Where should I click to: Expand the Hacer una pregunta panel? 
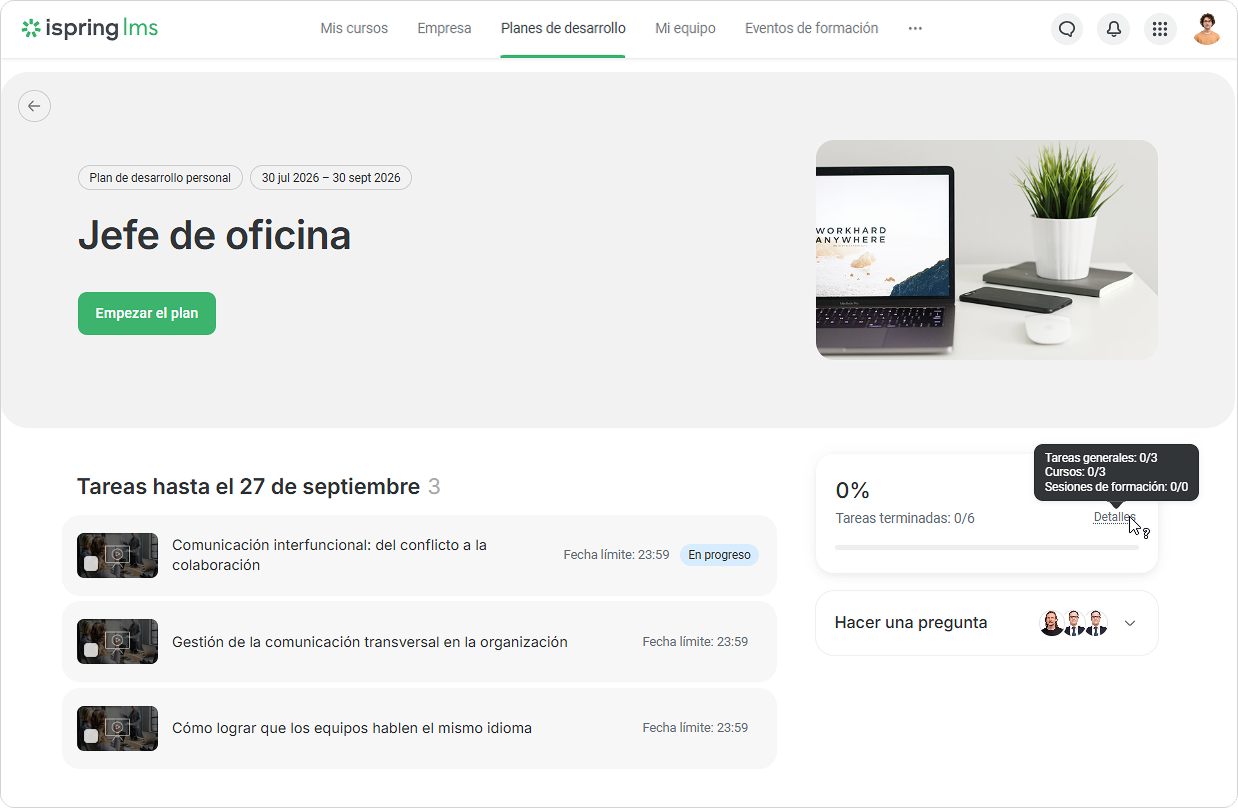click(1130, 623)
